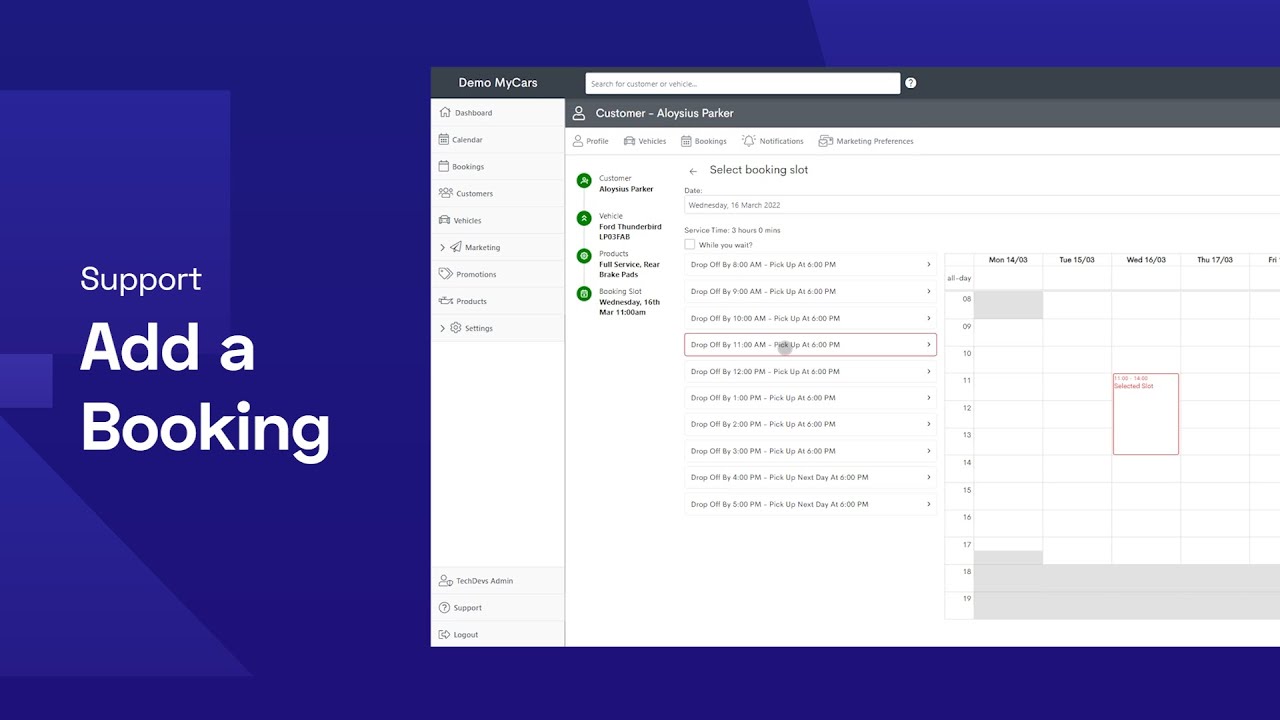Click the Logout icon in sidebar

pos(445,634)
